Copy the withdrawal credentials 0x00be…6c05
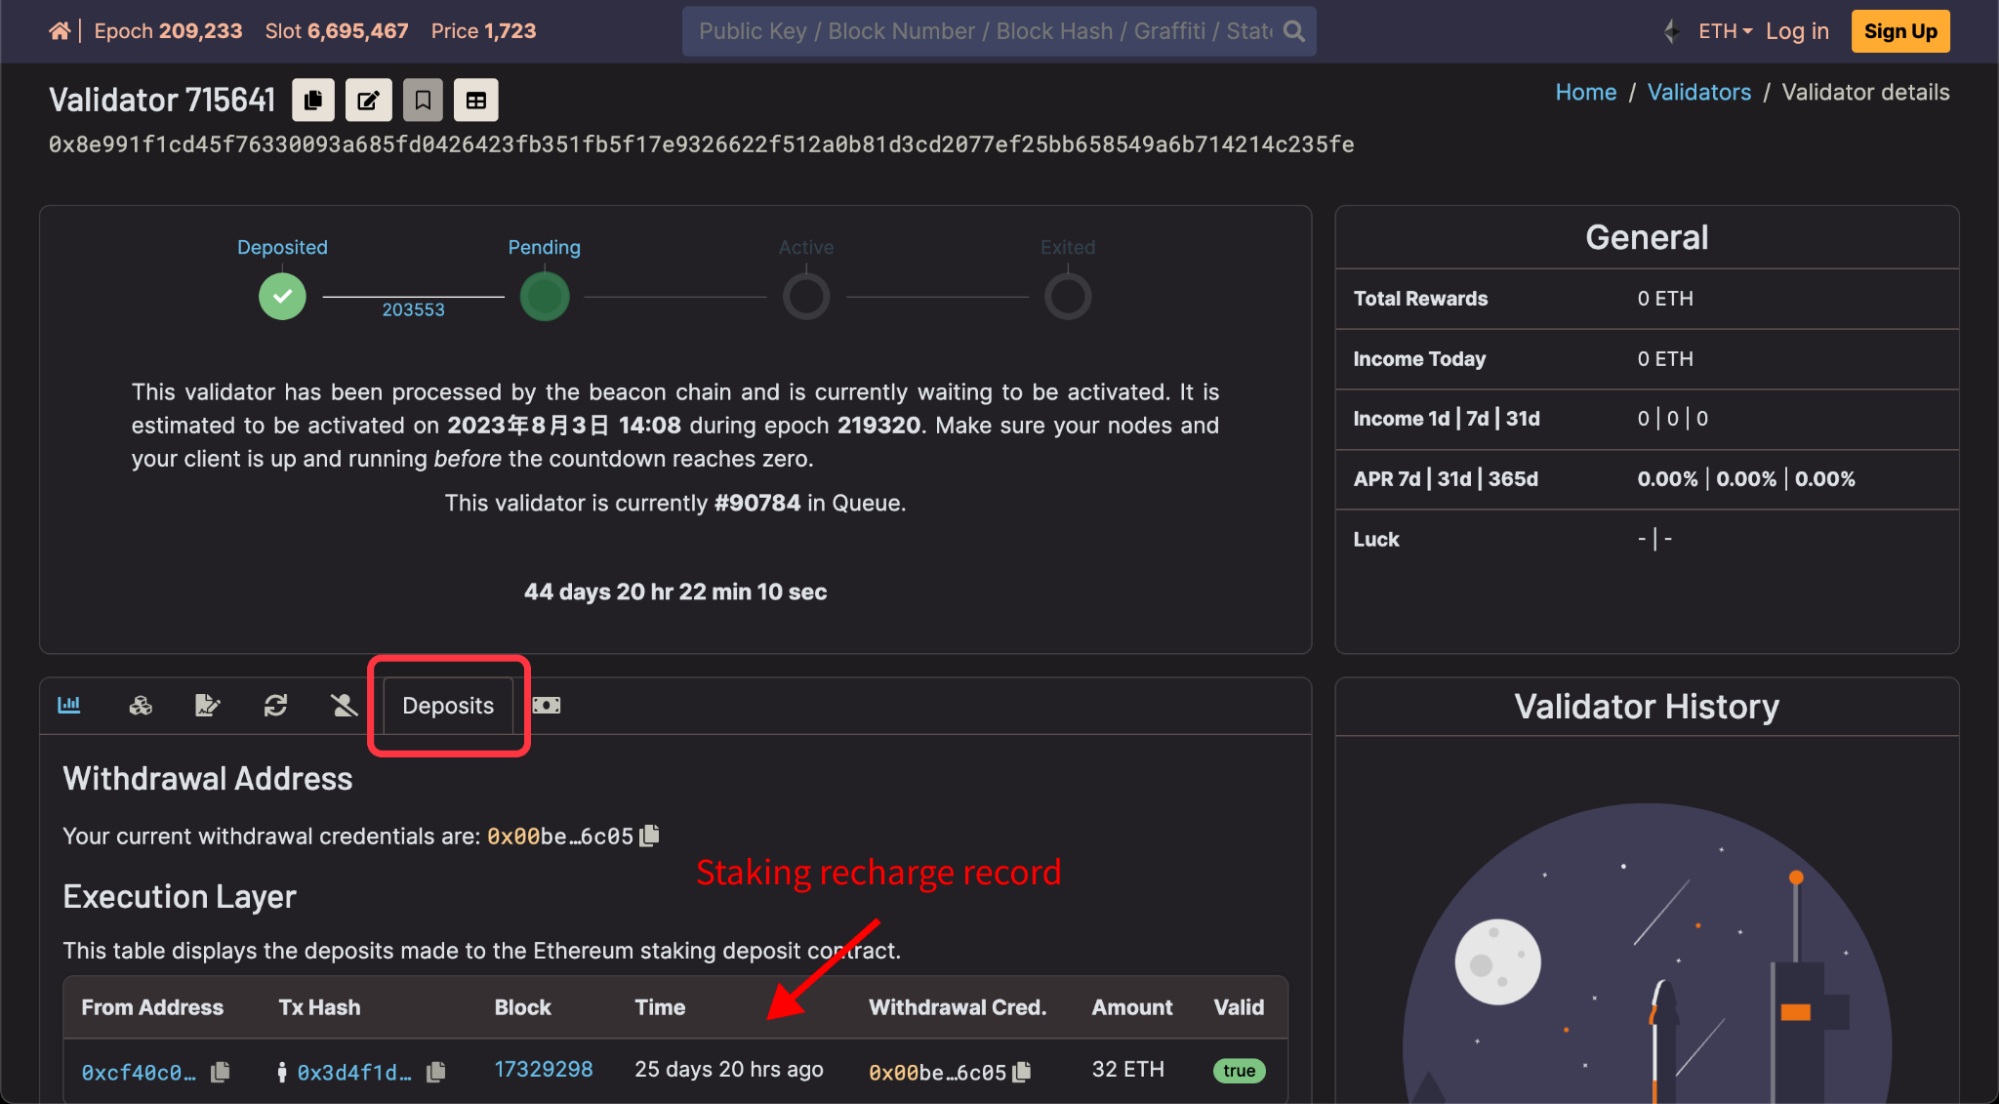The image size is (1999, 1104). tap(650, 835)
